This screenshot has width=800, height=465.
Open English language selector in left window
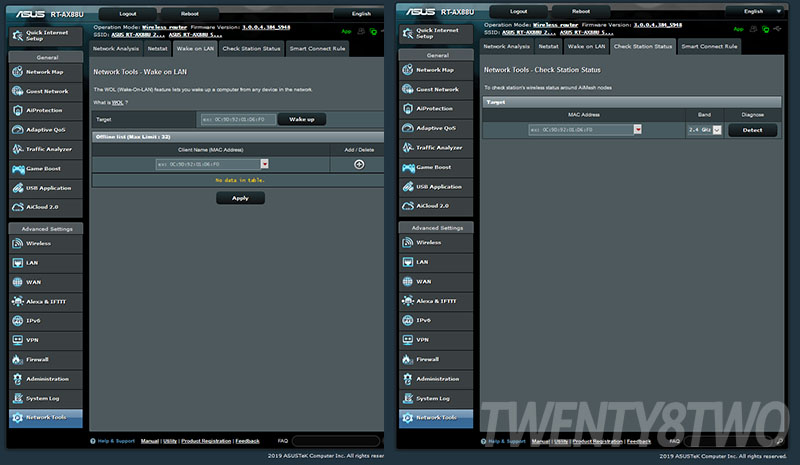(x=360, y=14)
